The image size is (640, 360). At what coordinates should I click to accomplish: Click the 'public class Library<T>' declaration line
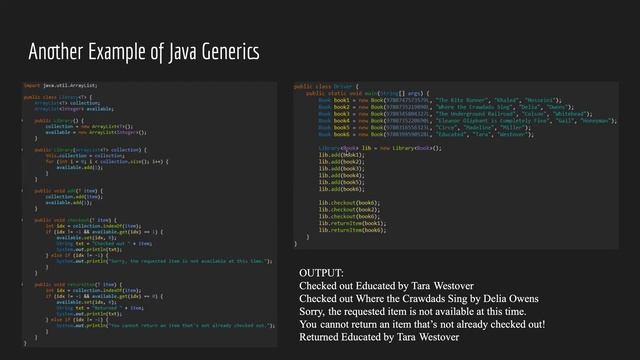(x=58, y=97)
